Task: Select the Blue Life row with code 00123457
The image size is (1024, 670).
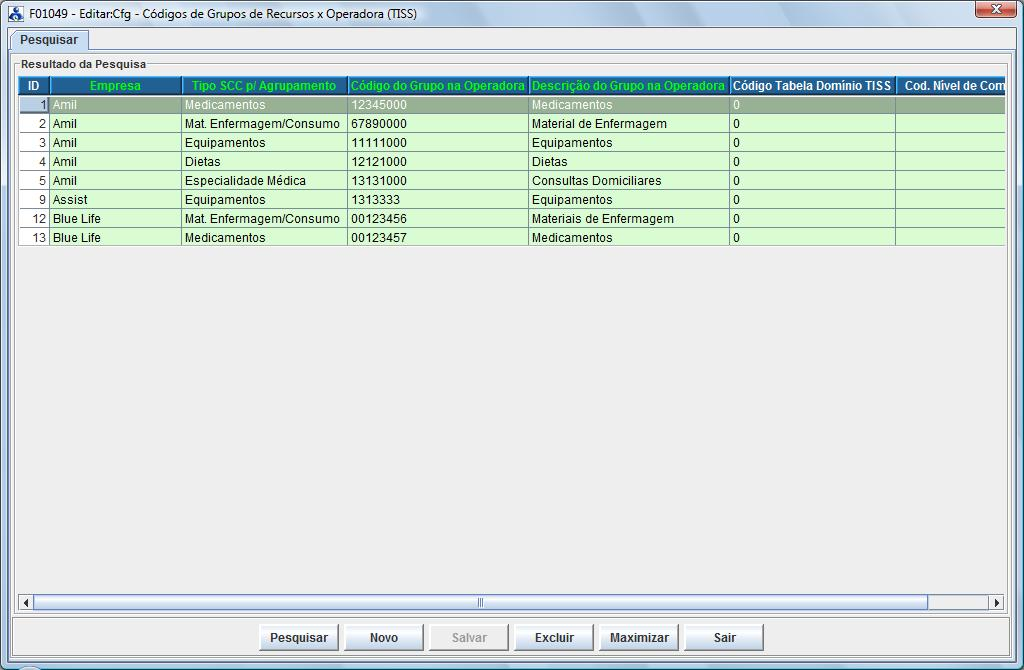Action: coord(437,238)
